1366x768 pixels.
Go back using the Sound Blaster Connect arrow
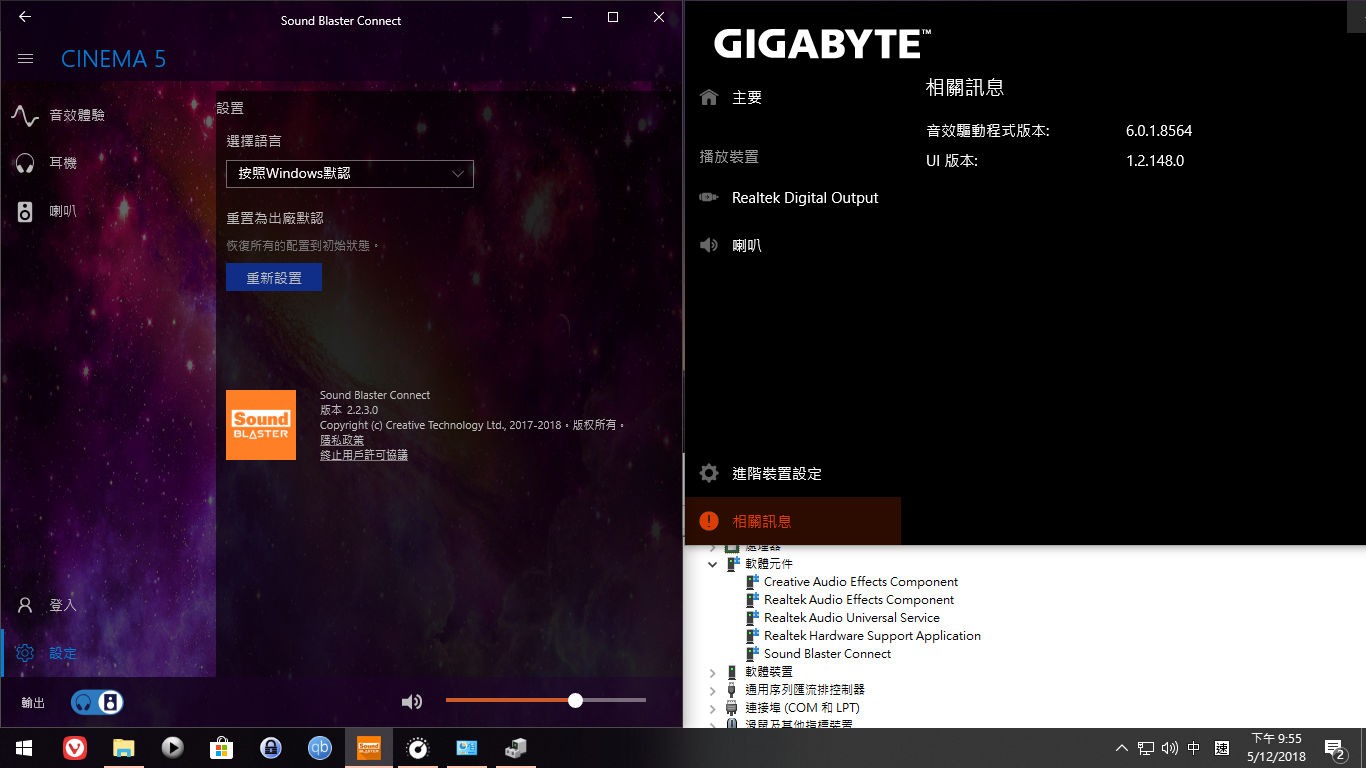click(x=25, y=17)
